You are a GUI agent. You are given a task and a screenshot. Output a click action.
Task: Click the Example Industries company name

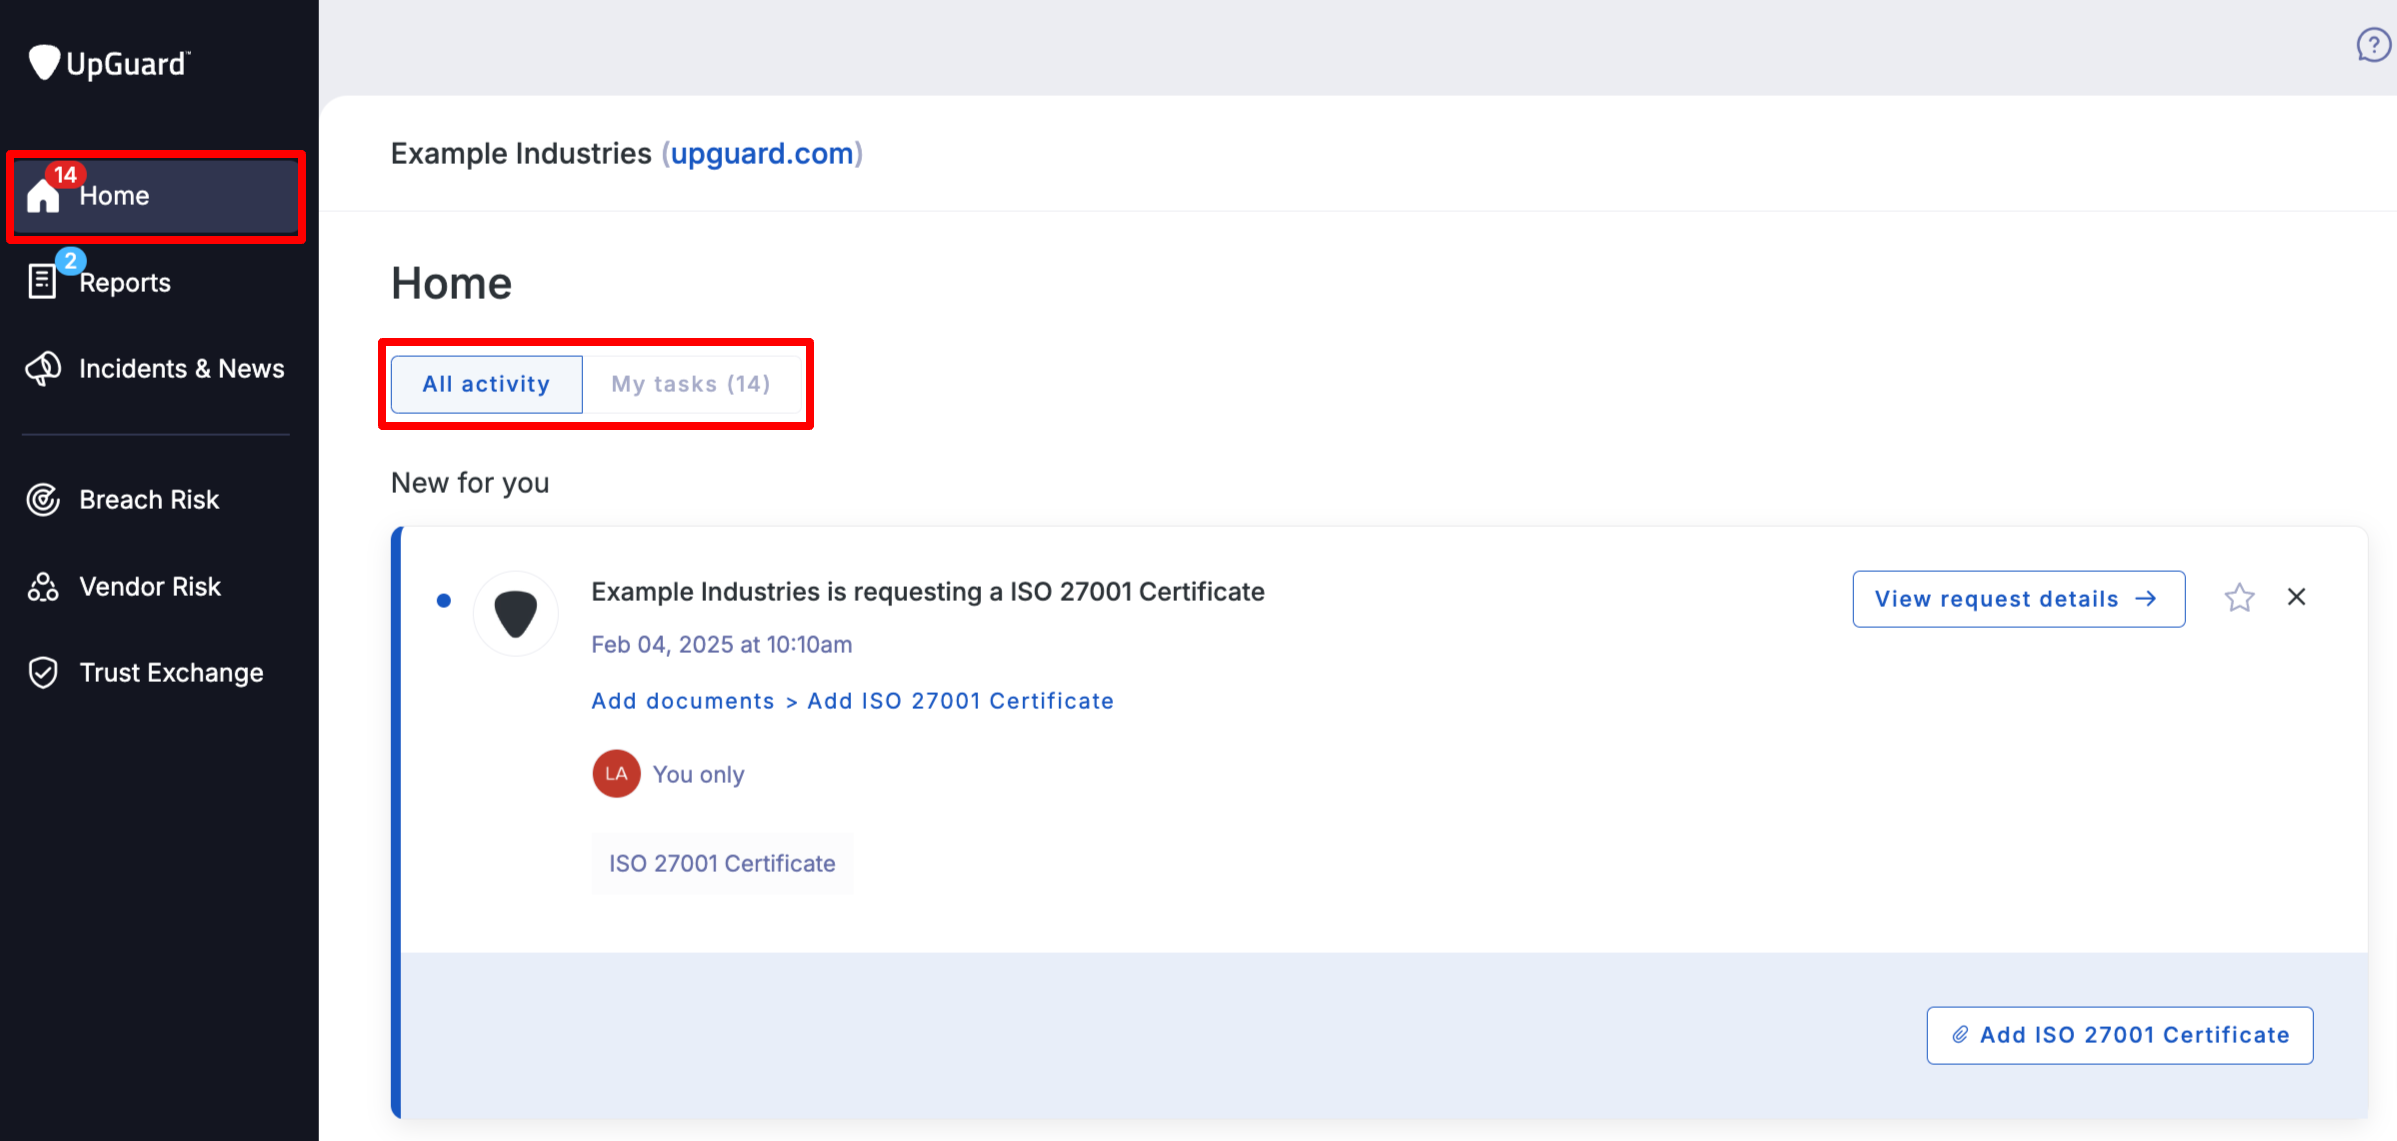(521, 153)
